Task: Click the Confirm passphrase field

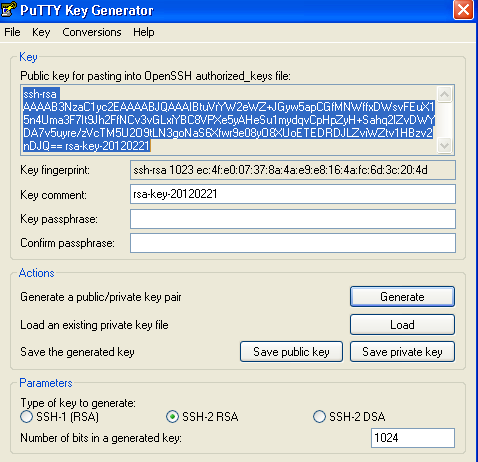Action: (x=293, y=243)
